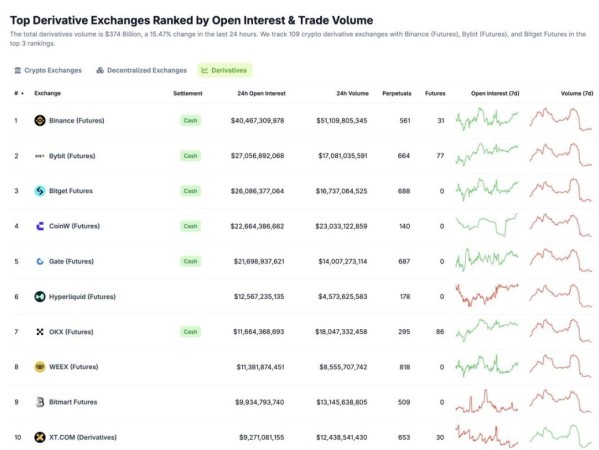
Task: Click the Binance (Futures) logo icon
Action: [40, 121]
